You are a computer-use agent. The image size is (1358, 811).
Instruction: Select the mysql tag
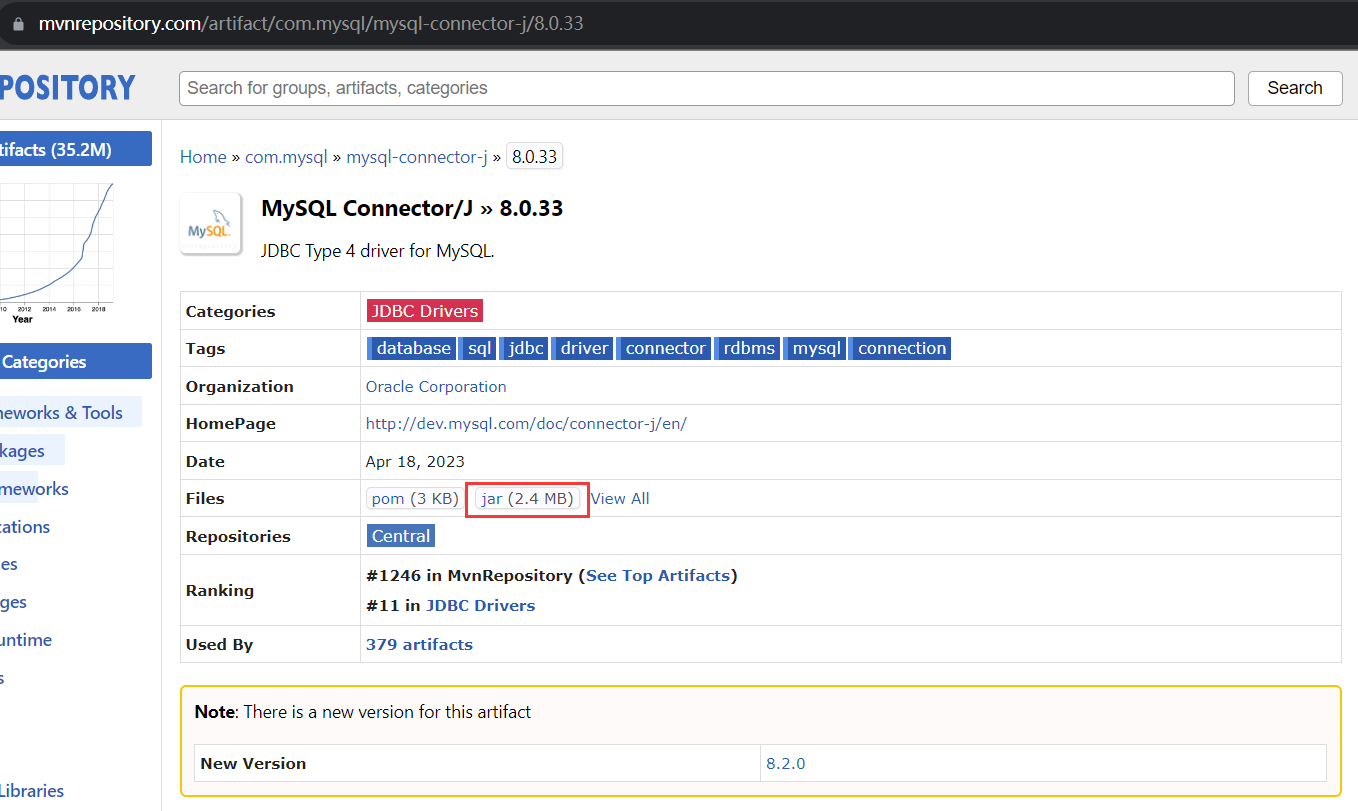click(x=815, y=348)
